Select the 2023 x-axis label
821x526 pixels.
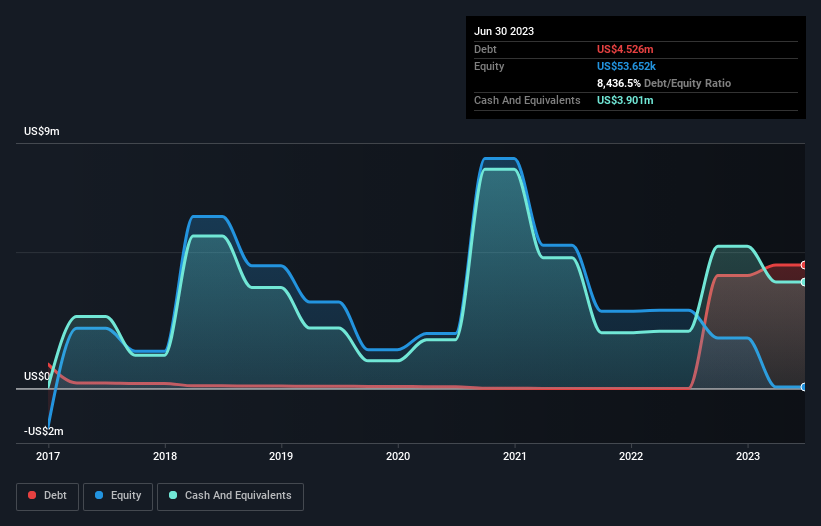point(748,456)
